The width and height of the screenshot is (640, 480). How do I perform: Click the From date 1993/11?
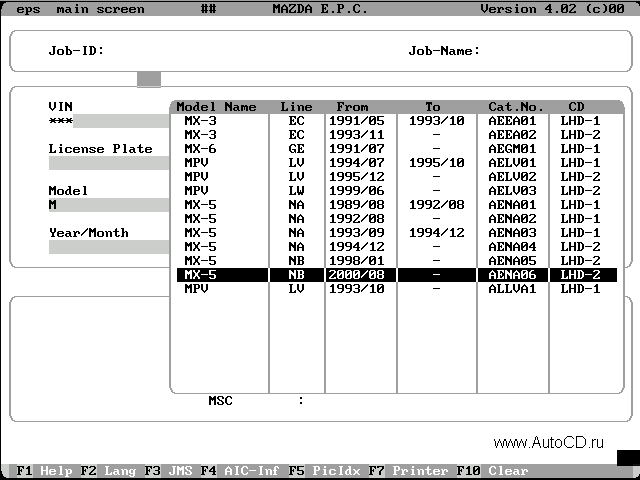click(x=357, y=135)
